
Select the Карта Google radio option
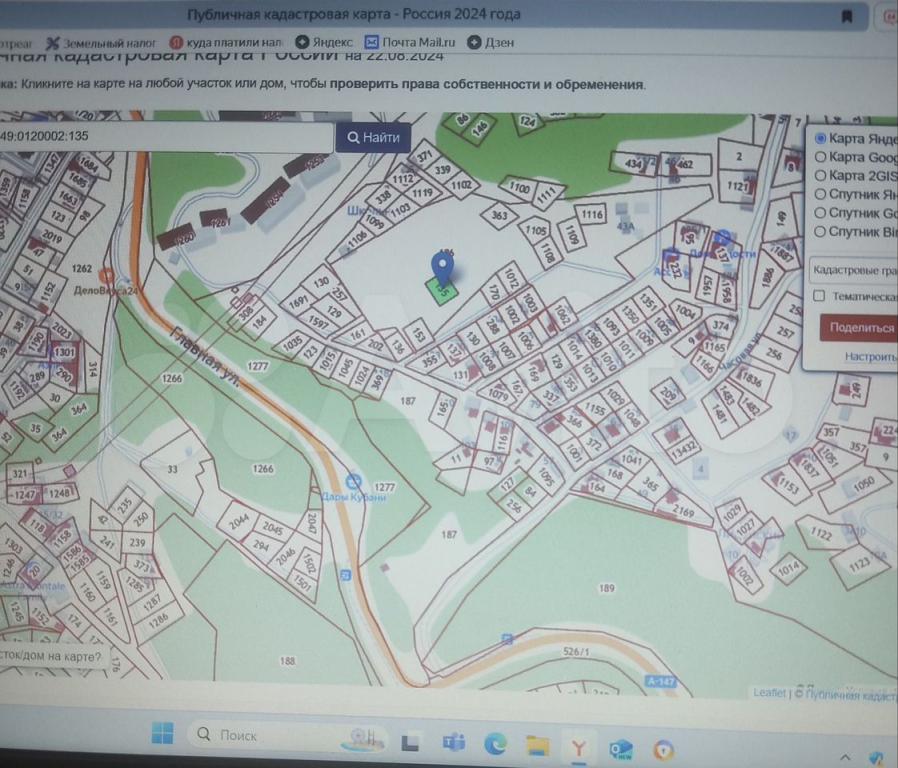(821, 157)
